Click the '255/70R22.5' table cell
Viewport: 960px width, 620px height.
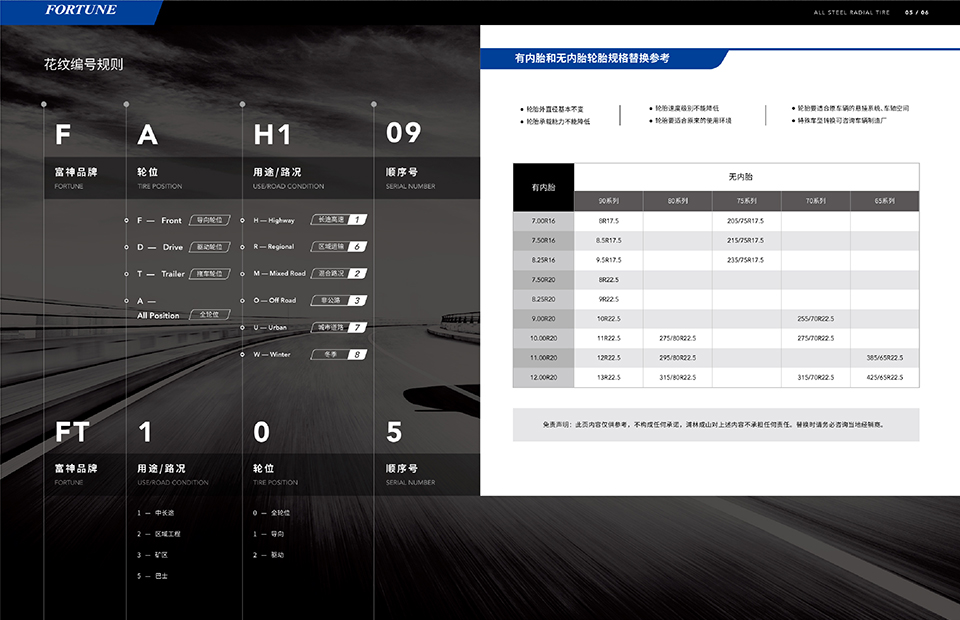pyautogui.click(x=816, y=319)
